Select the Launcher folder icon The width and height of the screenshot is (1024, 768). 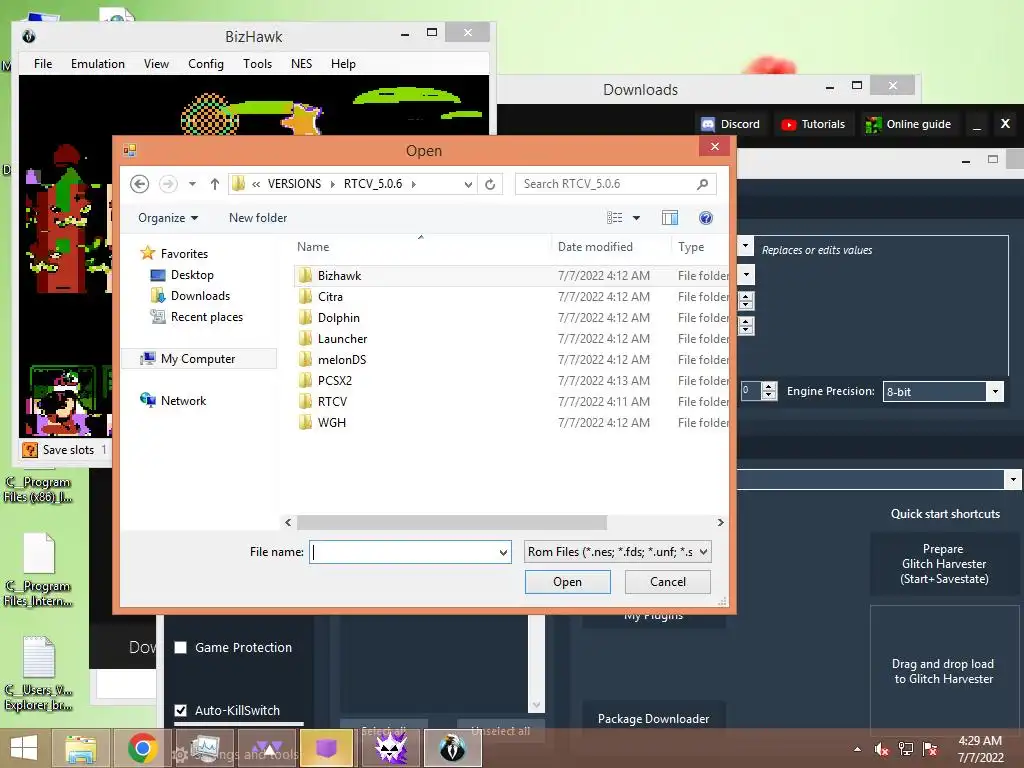(x=305, y=338)
